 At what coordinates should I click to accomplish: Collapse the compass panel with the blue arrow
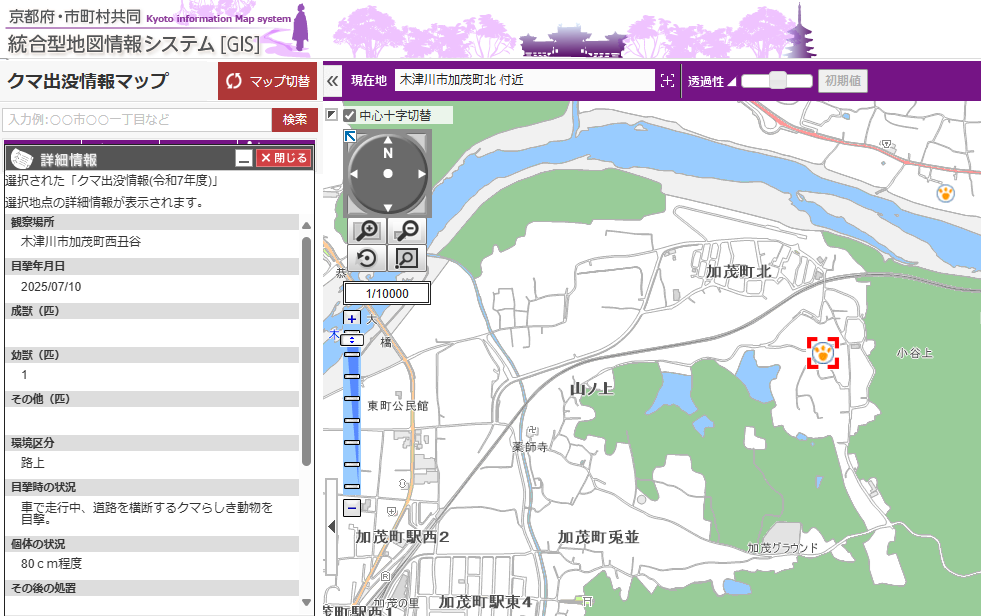tap(351, 136)
